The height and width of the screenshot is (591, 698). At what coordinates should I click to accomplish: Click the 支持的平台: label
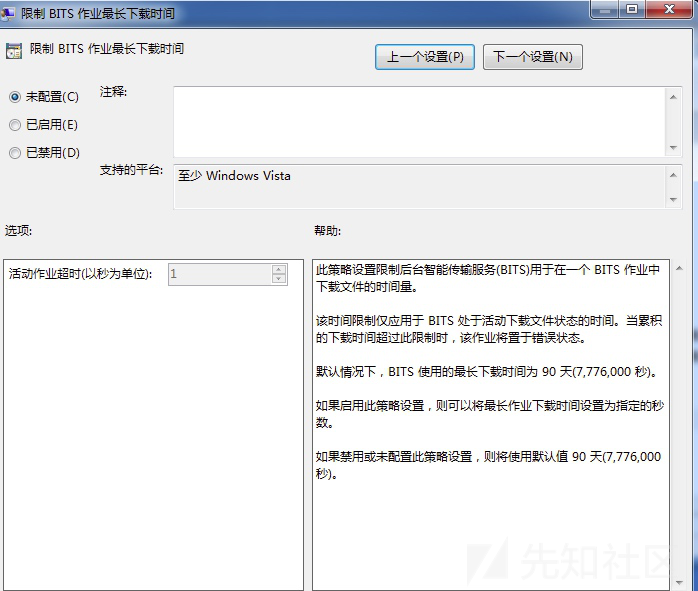tap(131, 170)
